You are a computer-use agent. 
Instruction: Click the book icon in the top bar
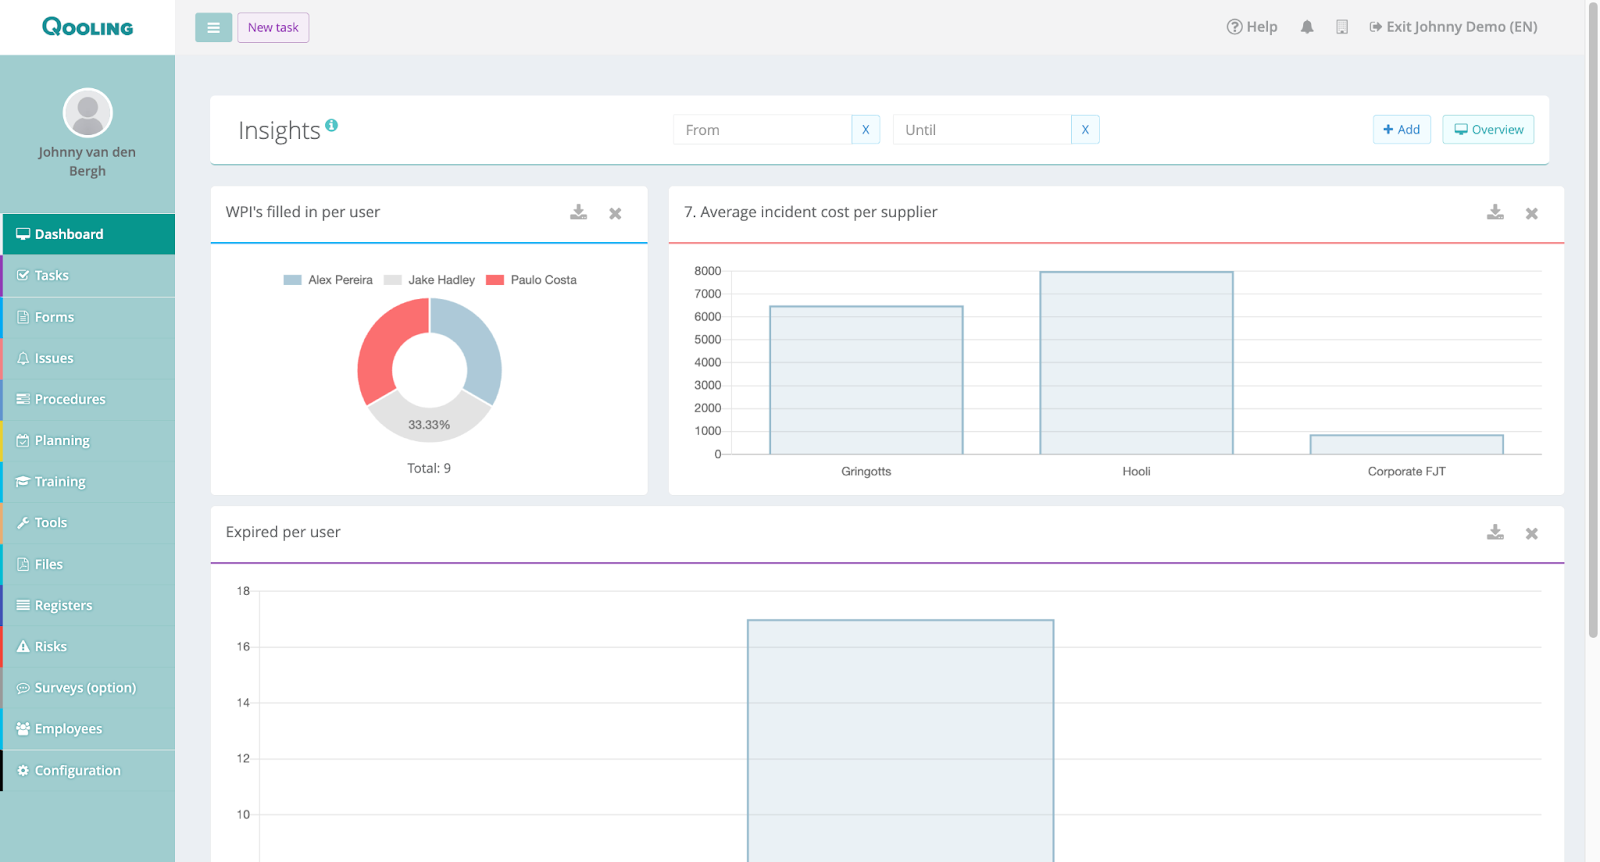pyautogui.click(x=1342, y=27)
